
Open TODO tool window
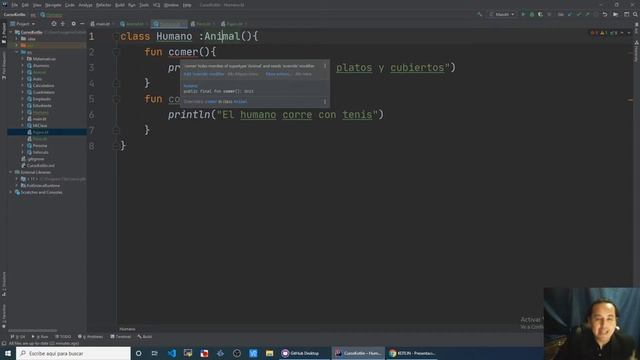63,336
